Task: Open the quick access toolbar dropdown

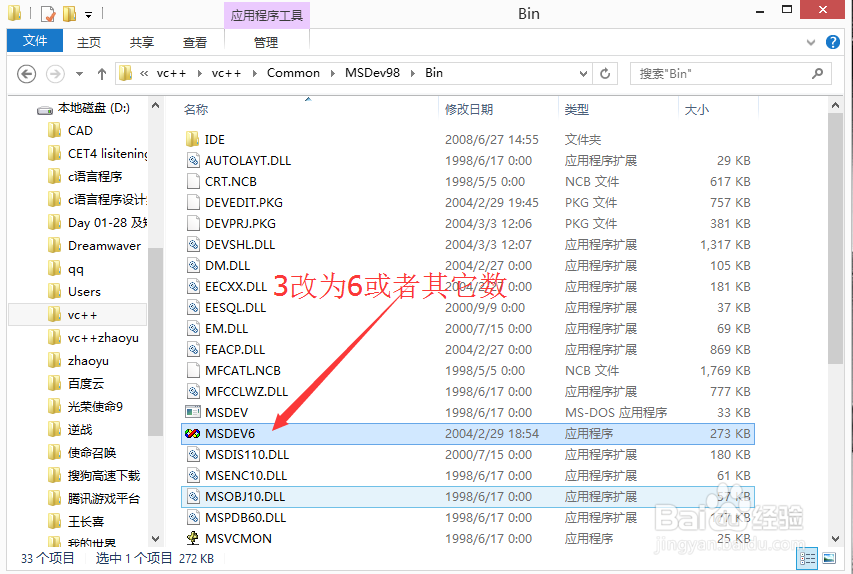Action: click(x=88, y=15)
